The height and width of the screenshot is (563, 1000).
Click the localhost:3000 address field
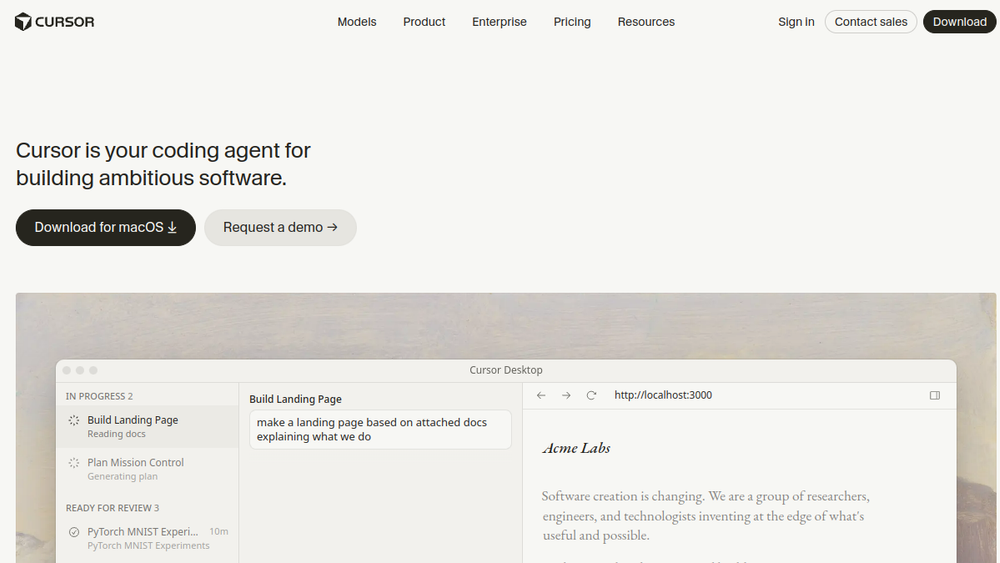point(663,395)
